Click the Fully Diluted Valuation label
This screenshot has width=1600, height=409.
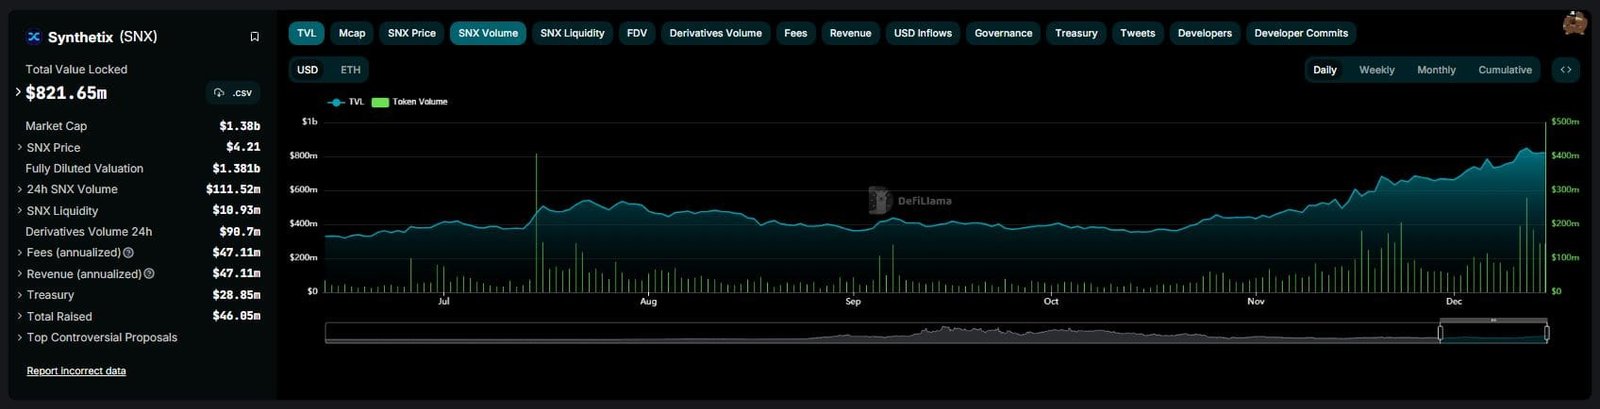coord(84,168)
